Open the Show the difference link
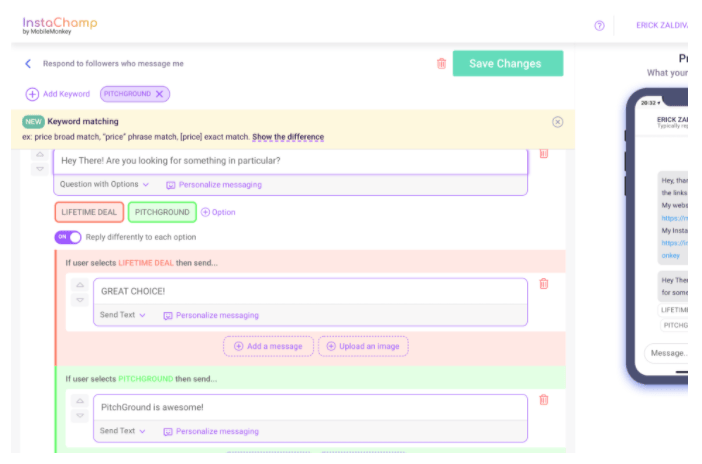The height and width of the screenshot is (464, 702). point(288,136)
